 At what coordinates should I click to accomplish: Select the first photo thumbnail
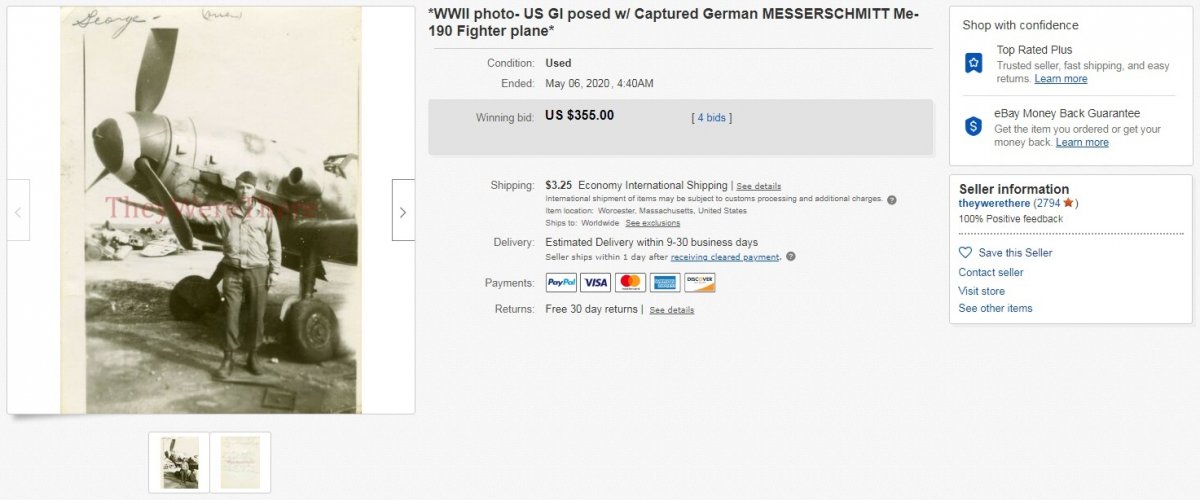coord(179,462)
